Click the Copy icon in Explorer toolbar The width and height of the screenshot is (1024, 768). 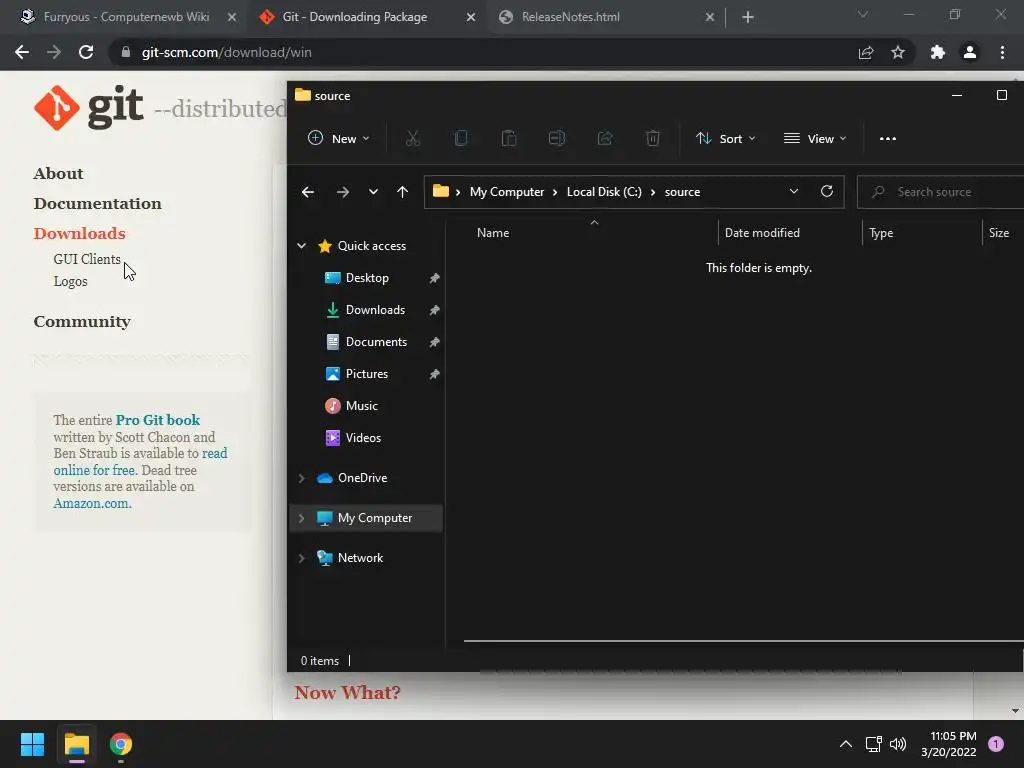[x=460, y=138]
